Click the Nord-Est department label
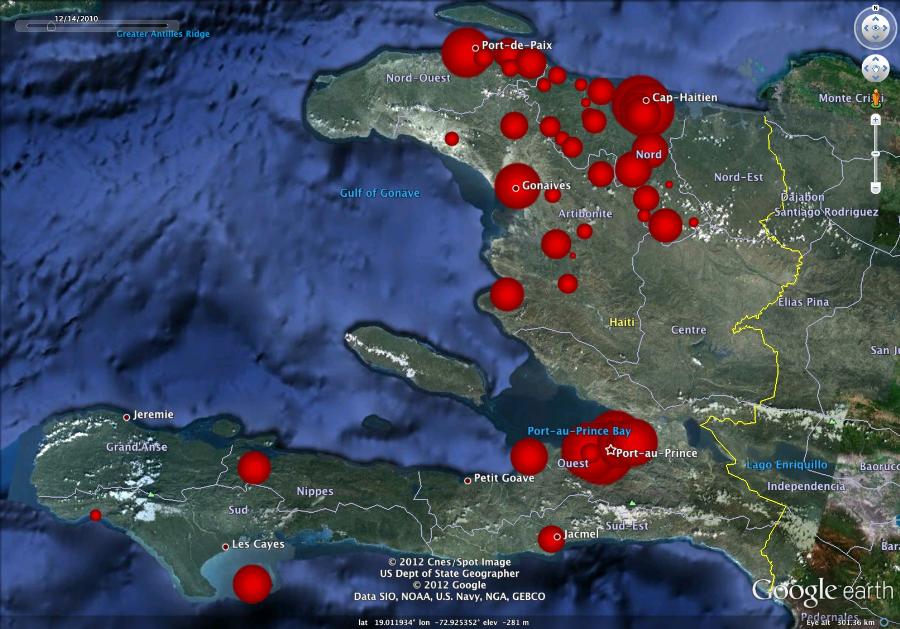The image size is (900, 629). [738, 177]
